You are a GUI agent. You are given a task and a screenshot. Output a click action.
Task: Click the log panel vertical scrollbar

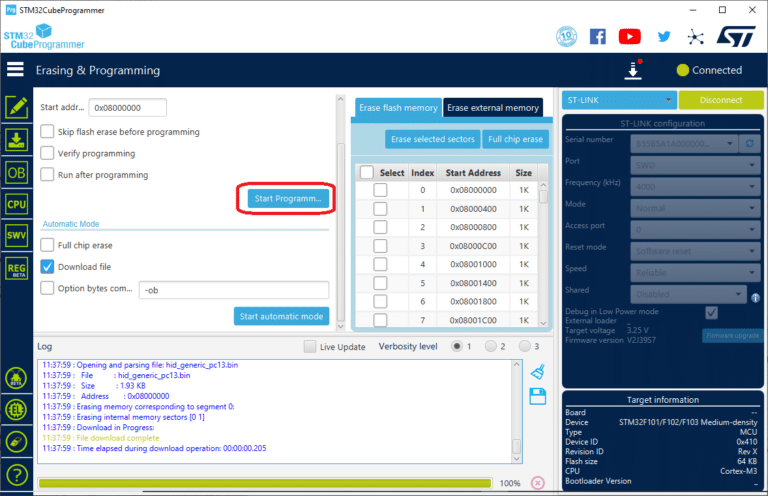tap(516, 411)
